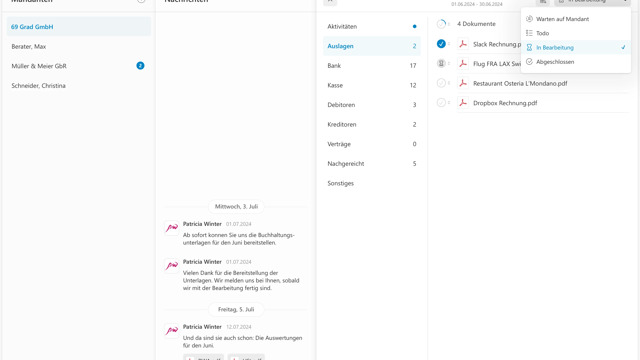Open the Verträge category

(372, 144)
